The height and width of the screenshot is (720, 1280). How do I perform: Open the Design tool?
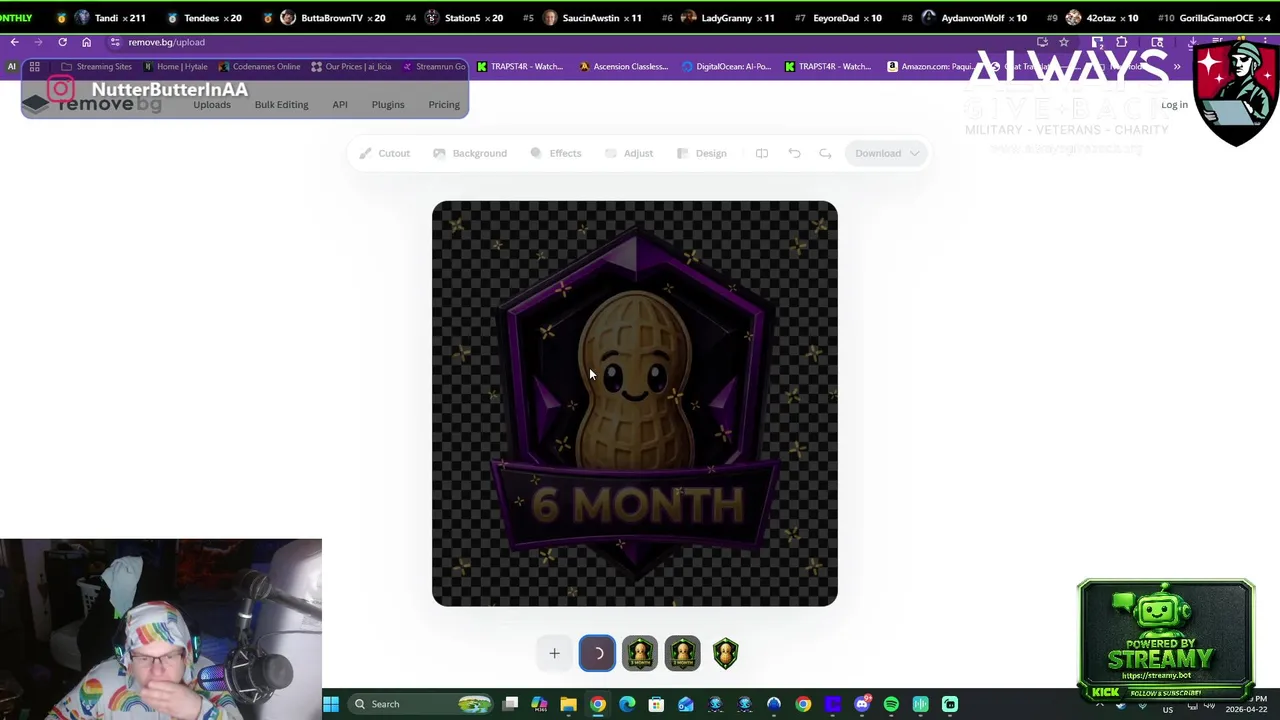702,153
